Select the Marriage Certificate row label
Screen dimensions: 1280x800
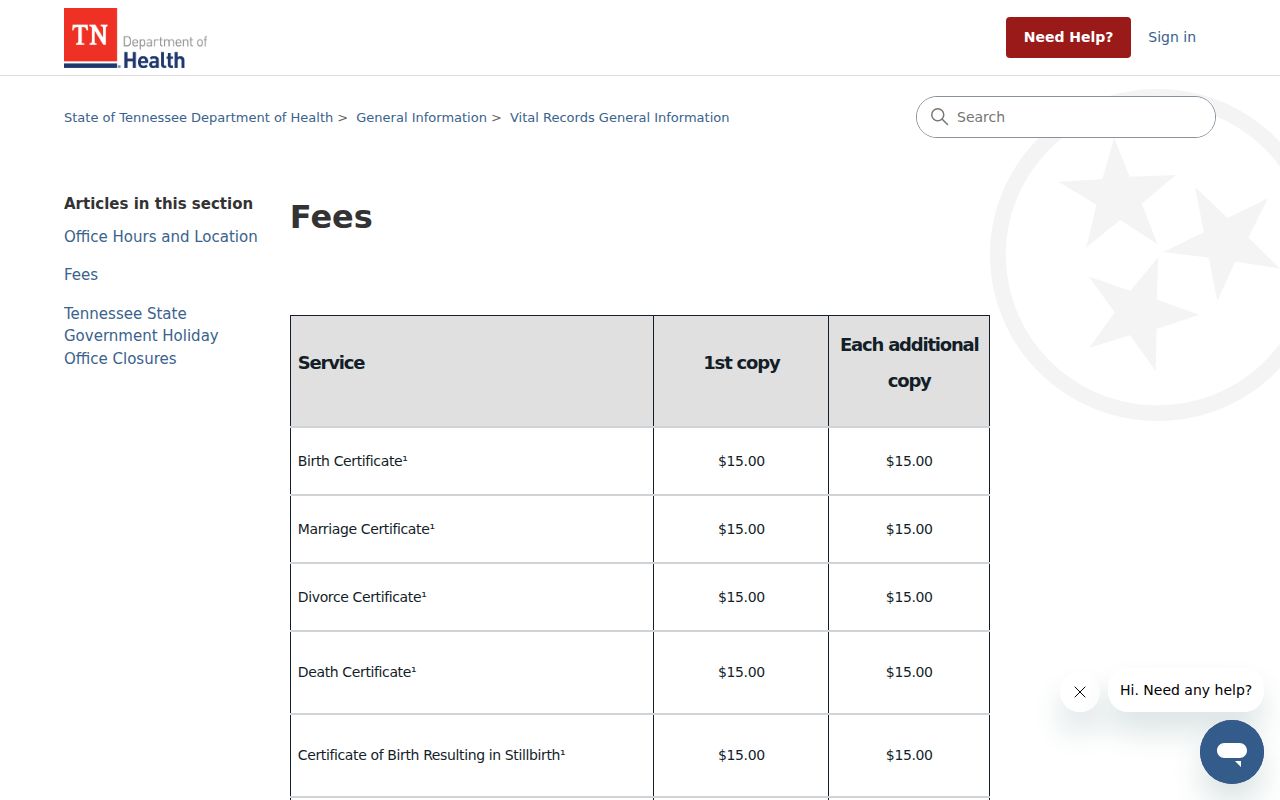point(366,529)
